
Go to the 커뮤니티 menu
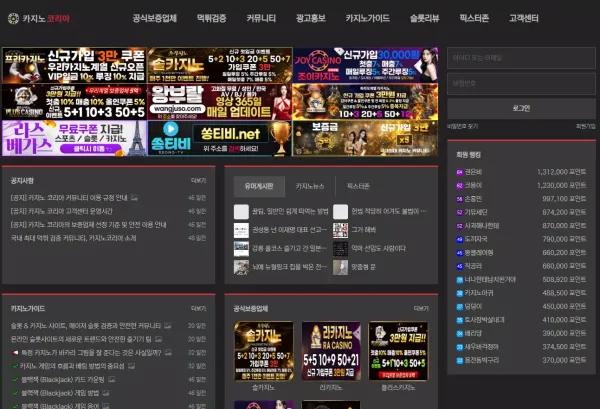click(x=261, y=18)
